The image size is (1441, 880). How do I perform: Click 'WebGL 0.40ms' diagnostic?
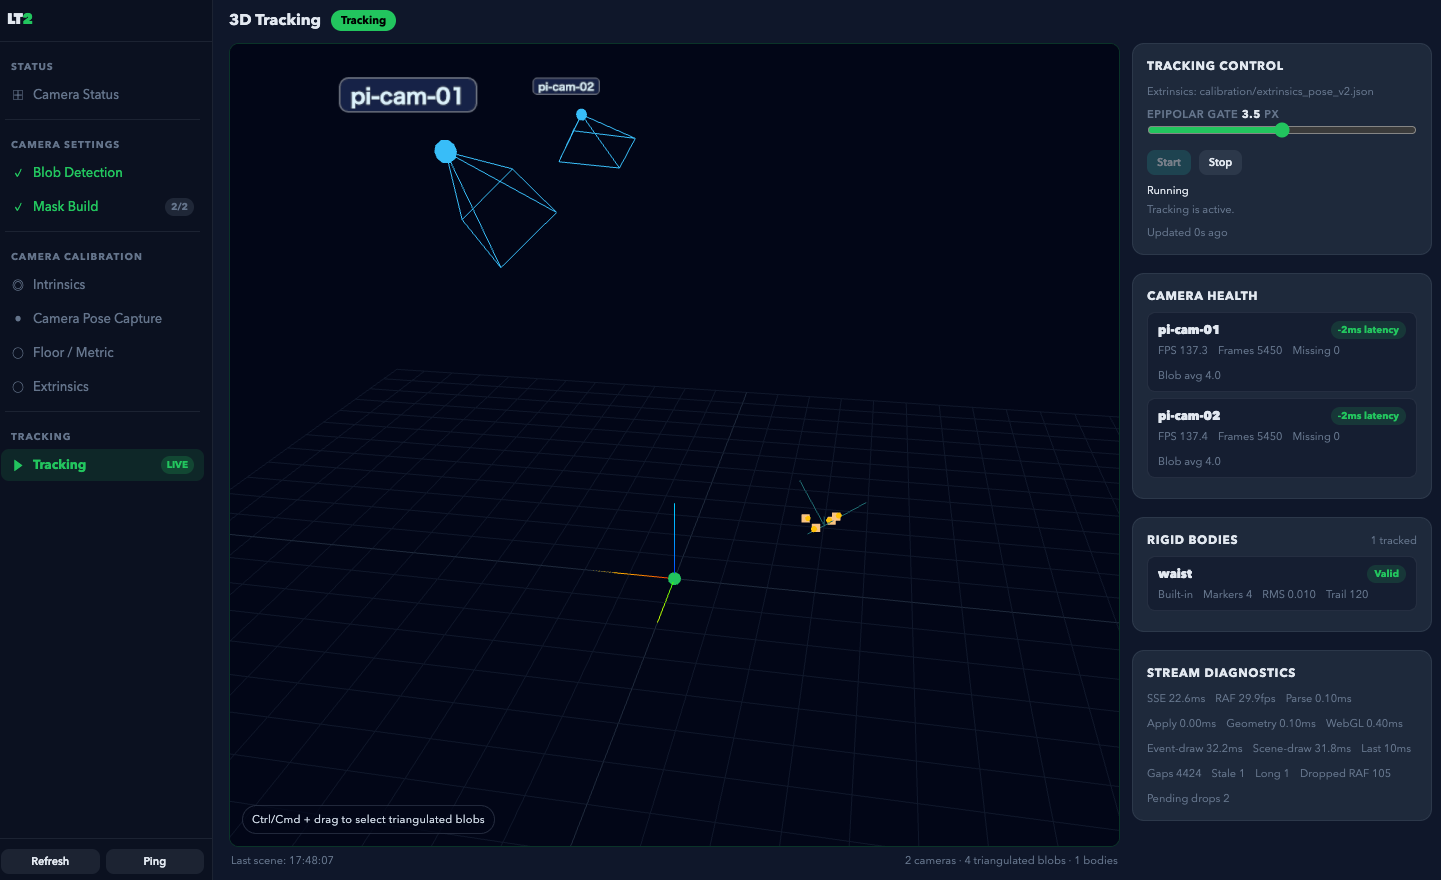1364,723
